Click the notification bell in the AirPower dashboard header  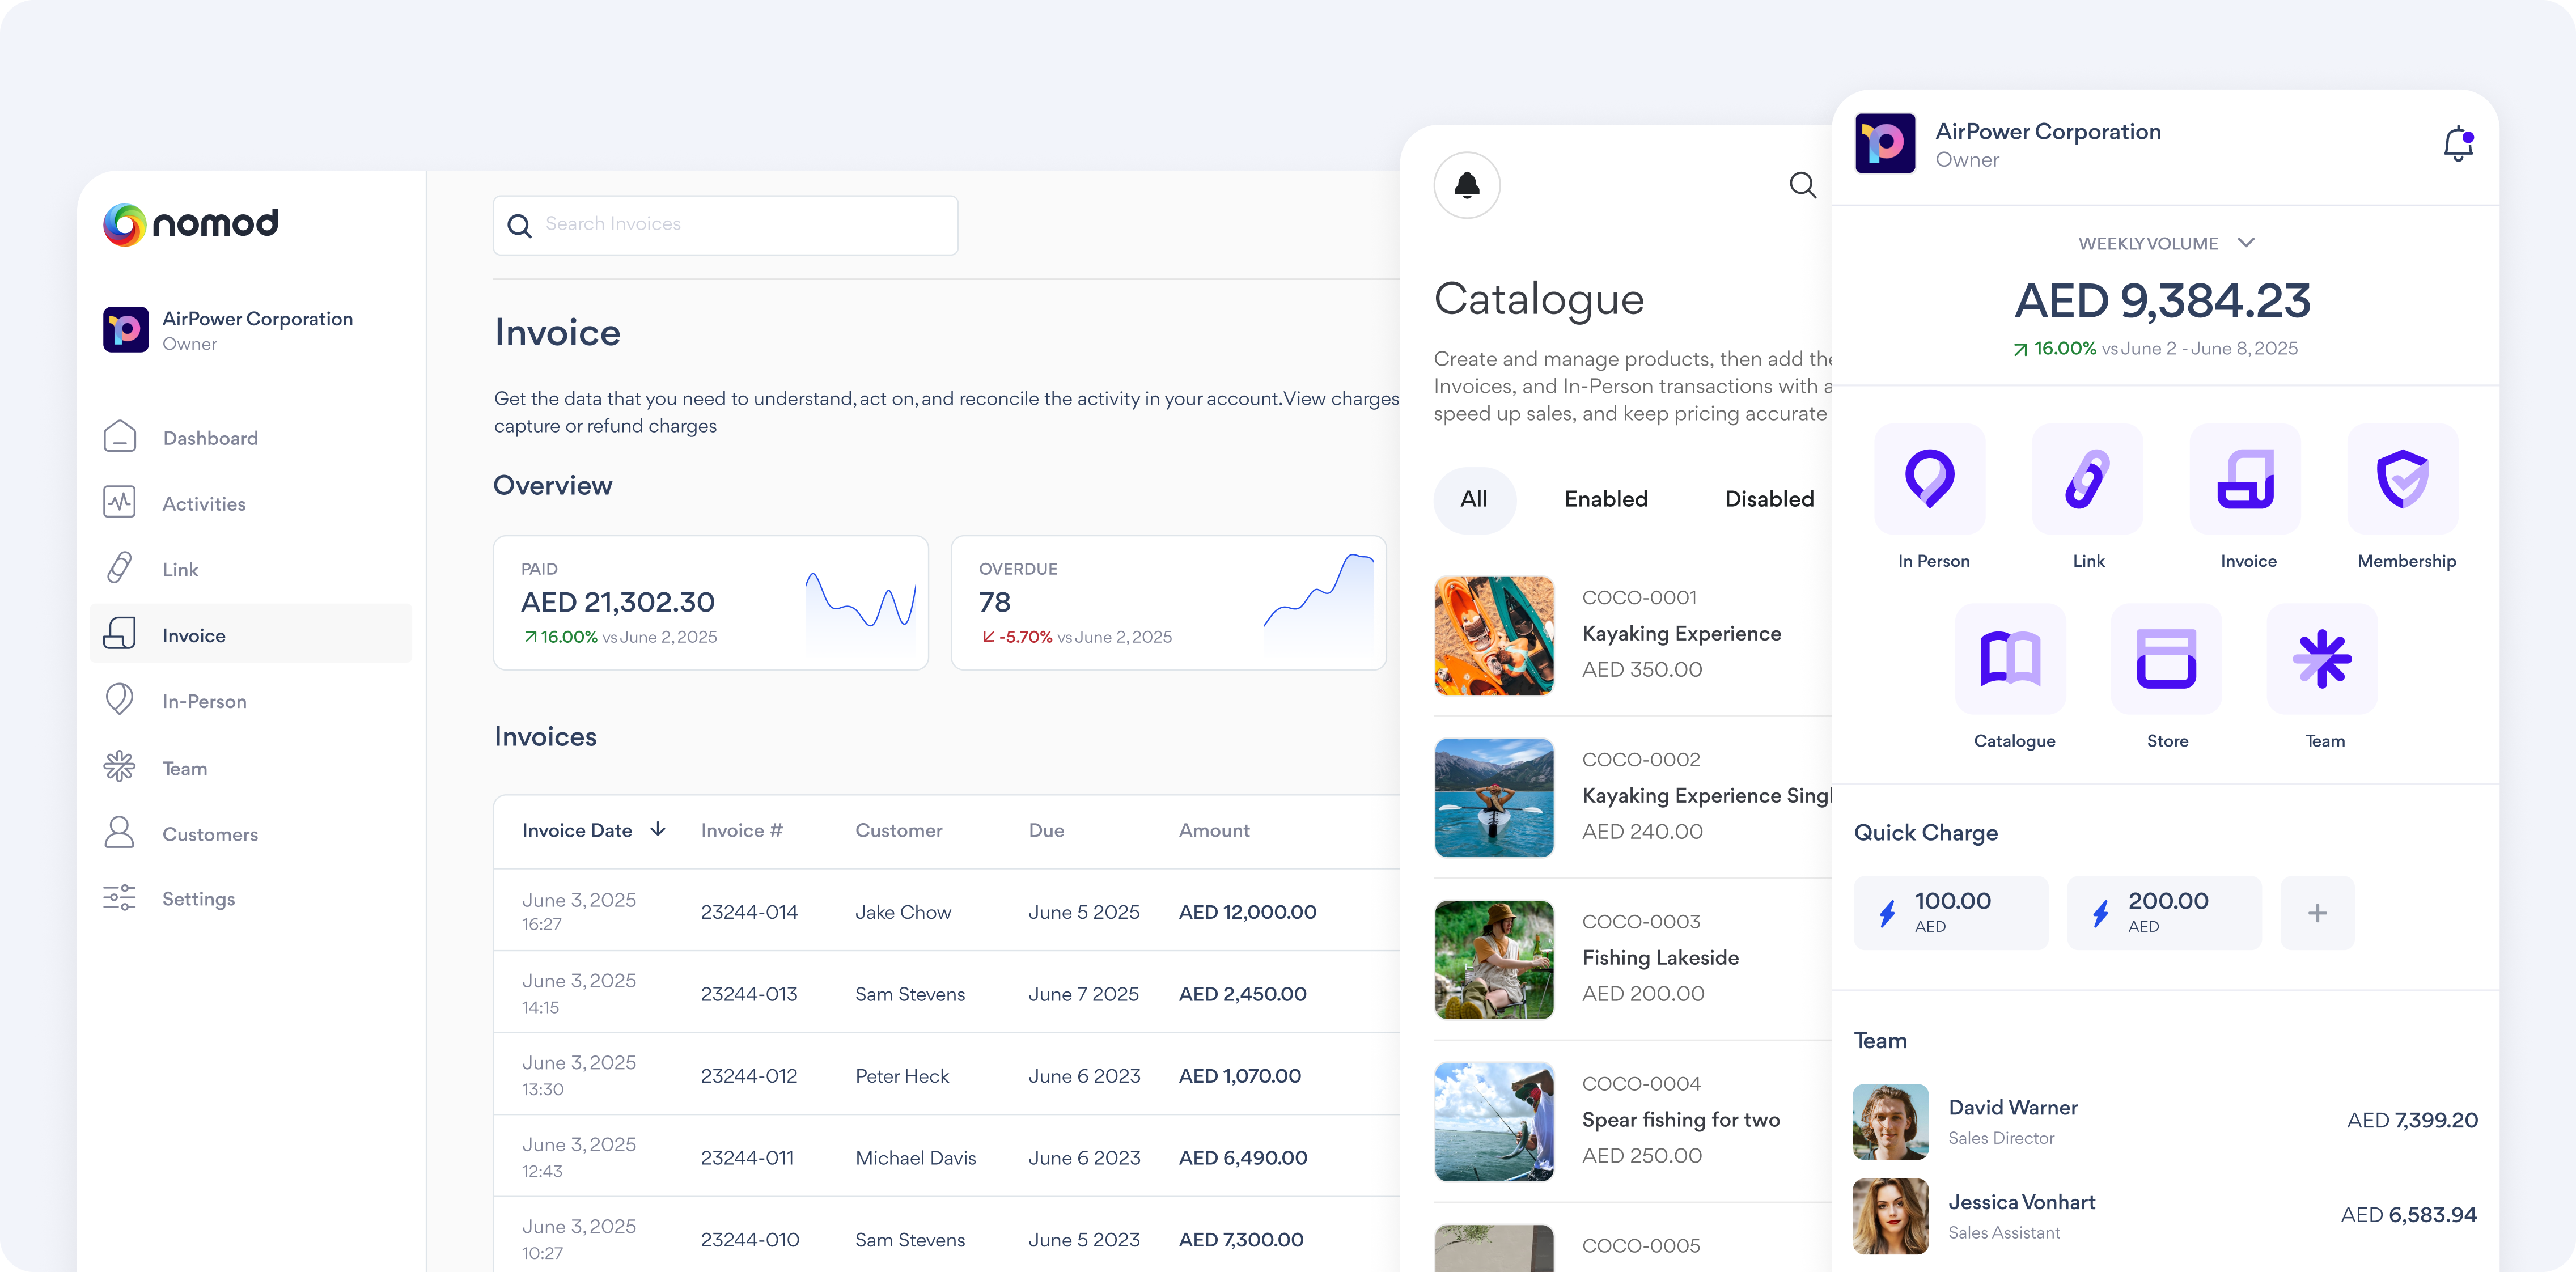click(2458, 144)
